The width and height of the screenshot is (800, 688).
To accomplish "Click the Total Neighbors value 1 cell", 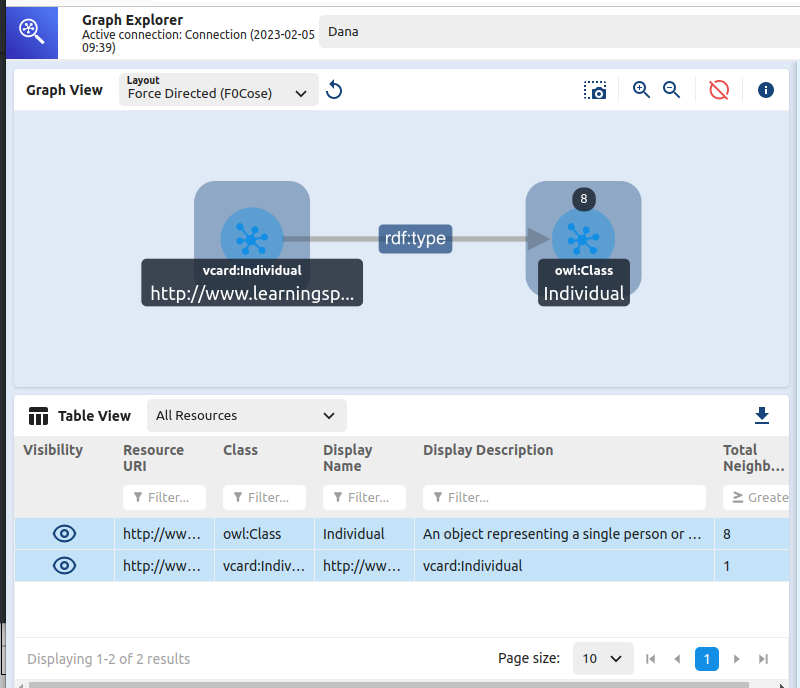I will click(752, 566).
